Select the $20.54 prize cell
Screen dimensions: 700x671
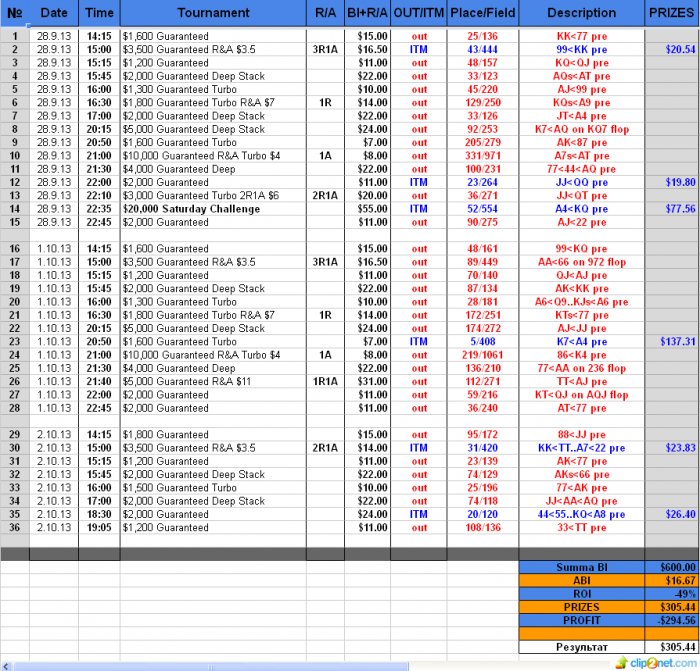point(672,50)
